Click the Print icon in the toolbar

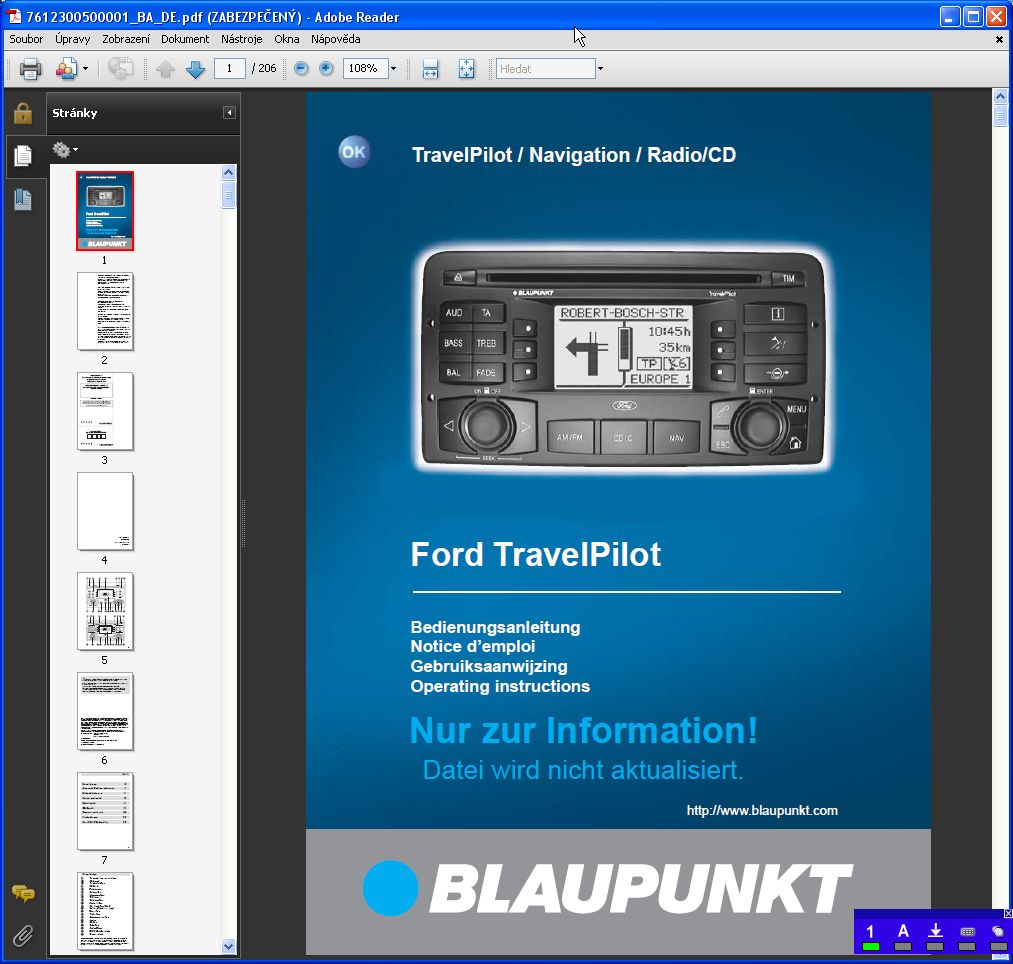tap(30, 69)
